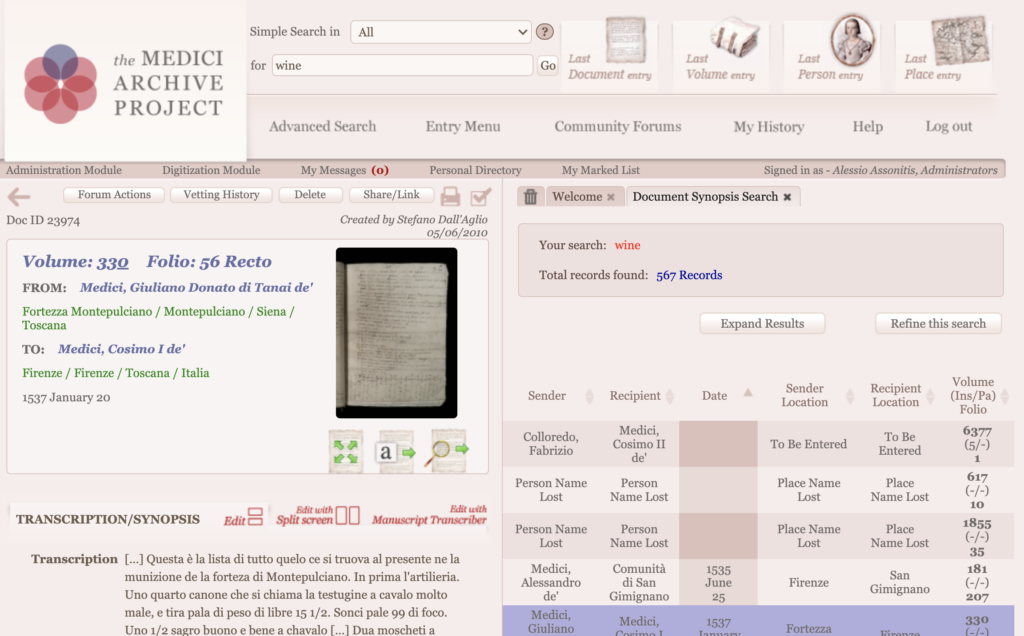This screenshot has width=1024, height=636.
Task: Click Expand Results button
Action: tap(762, 323)
